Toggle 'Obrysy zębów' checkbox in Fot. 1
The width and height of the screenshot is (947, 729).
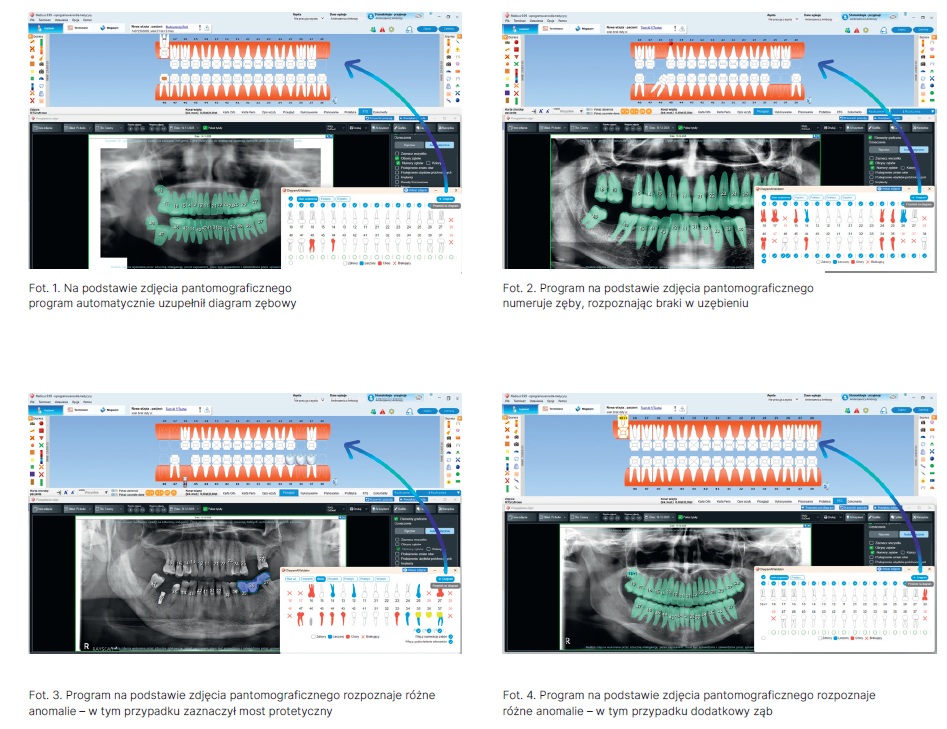396,160
